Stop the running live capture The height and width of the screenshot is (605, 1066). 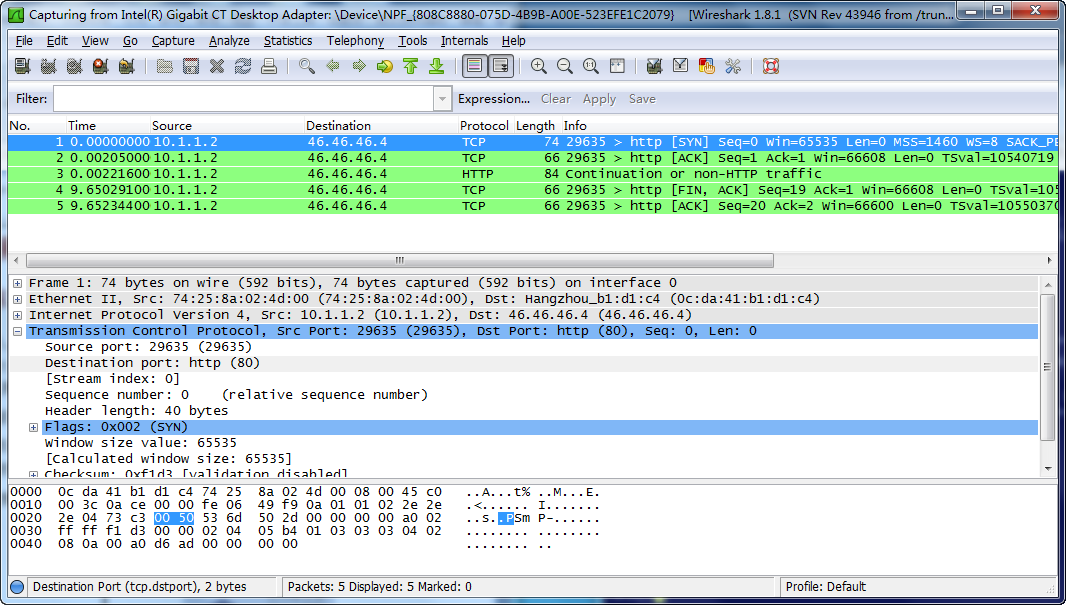tap(101, 66)
